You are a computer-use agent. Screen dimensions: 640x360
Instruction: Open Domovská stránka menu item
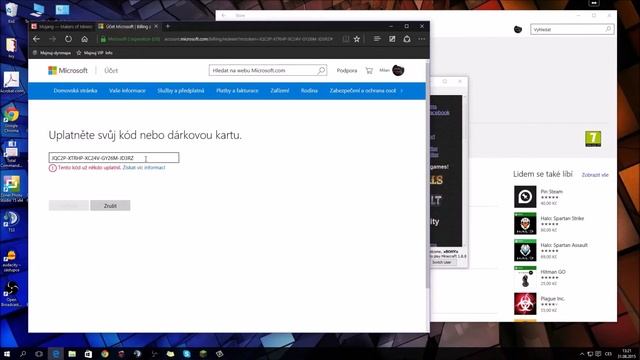76,91
